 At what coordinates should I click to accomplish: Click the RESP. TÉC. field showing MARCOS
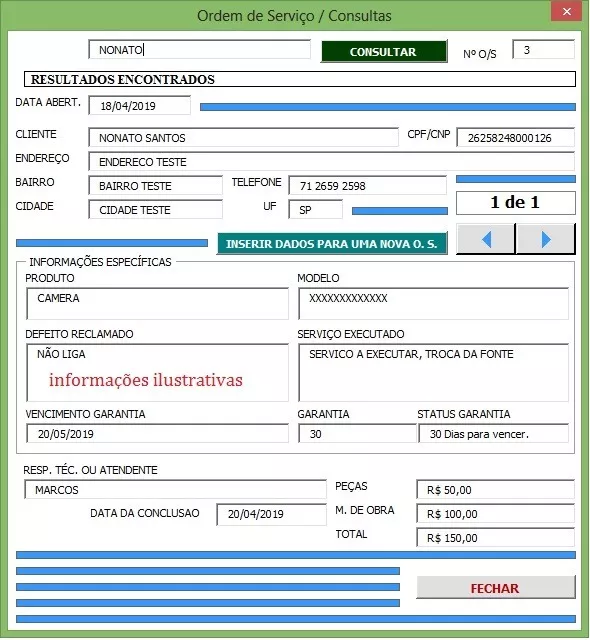(x=175, y=489)
